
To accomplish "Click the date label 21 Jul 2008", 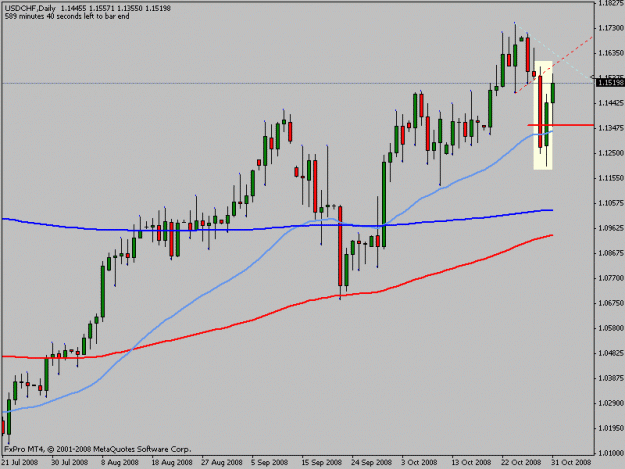I will click(20, 462).
